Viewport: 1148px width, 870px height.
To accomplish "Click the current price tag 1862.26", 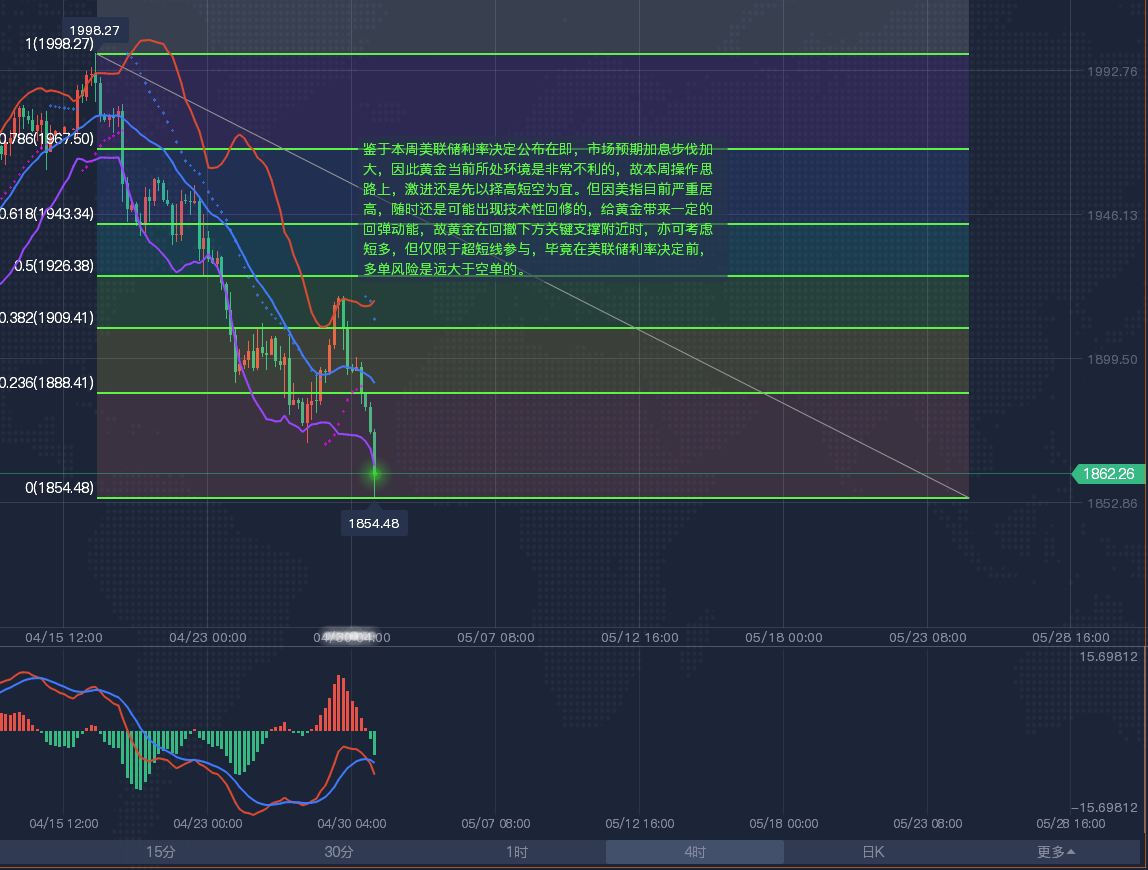I will click(x=1108, y=474).
